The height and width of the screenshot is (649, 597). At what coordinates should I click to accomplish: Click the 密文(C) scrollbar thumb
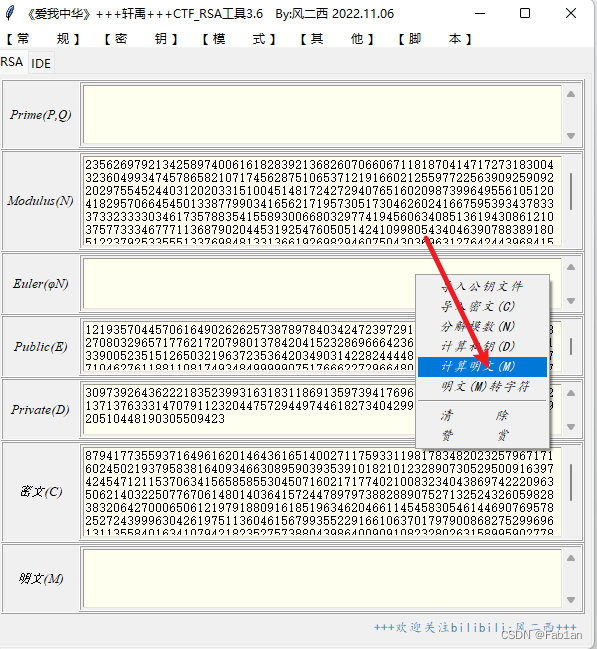point(571,482)
